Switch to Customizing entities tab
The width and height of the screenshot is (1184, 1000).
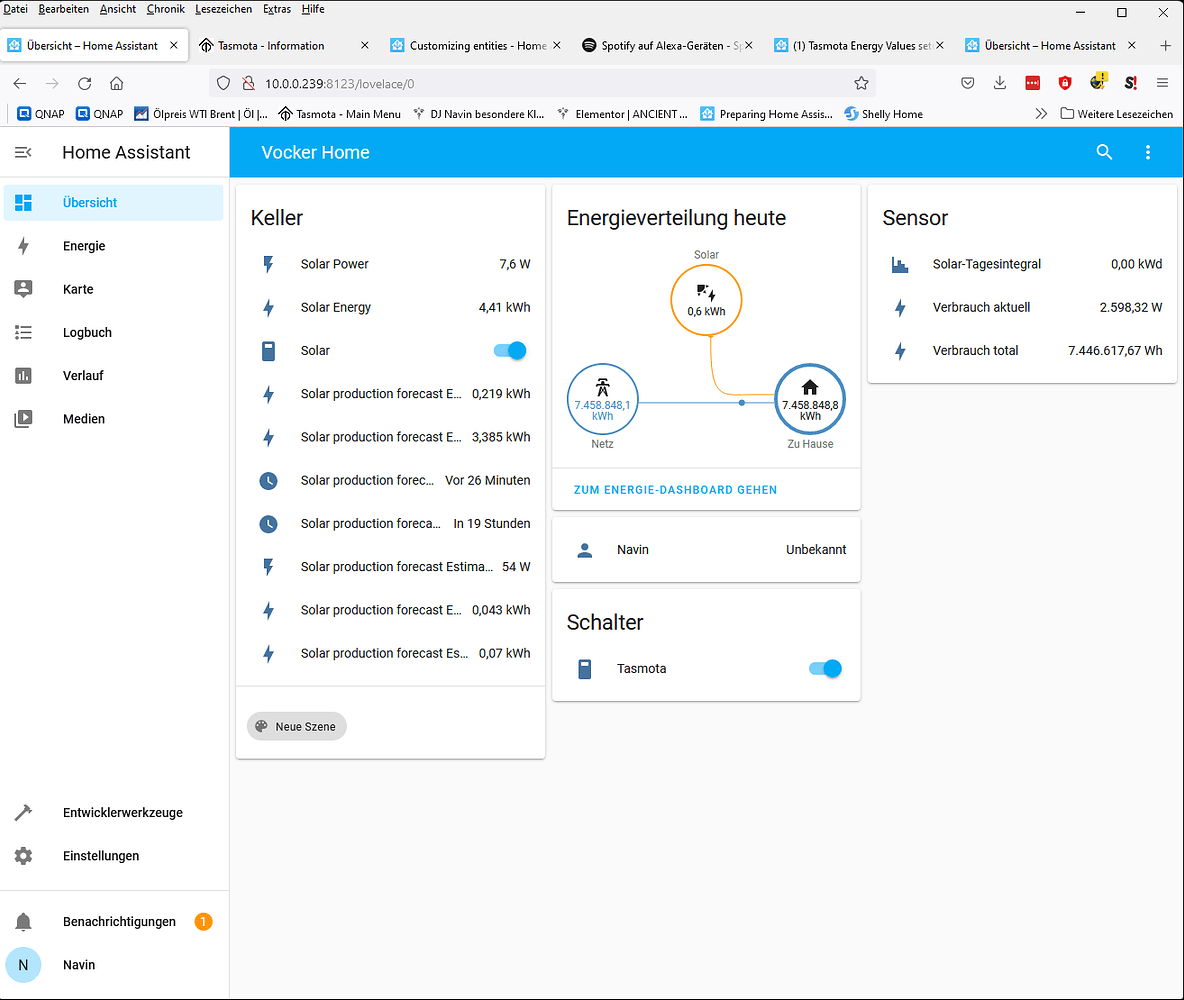(476, 45)
